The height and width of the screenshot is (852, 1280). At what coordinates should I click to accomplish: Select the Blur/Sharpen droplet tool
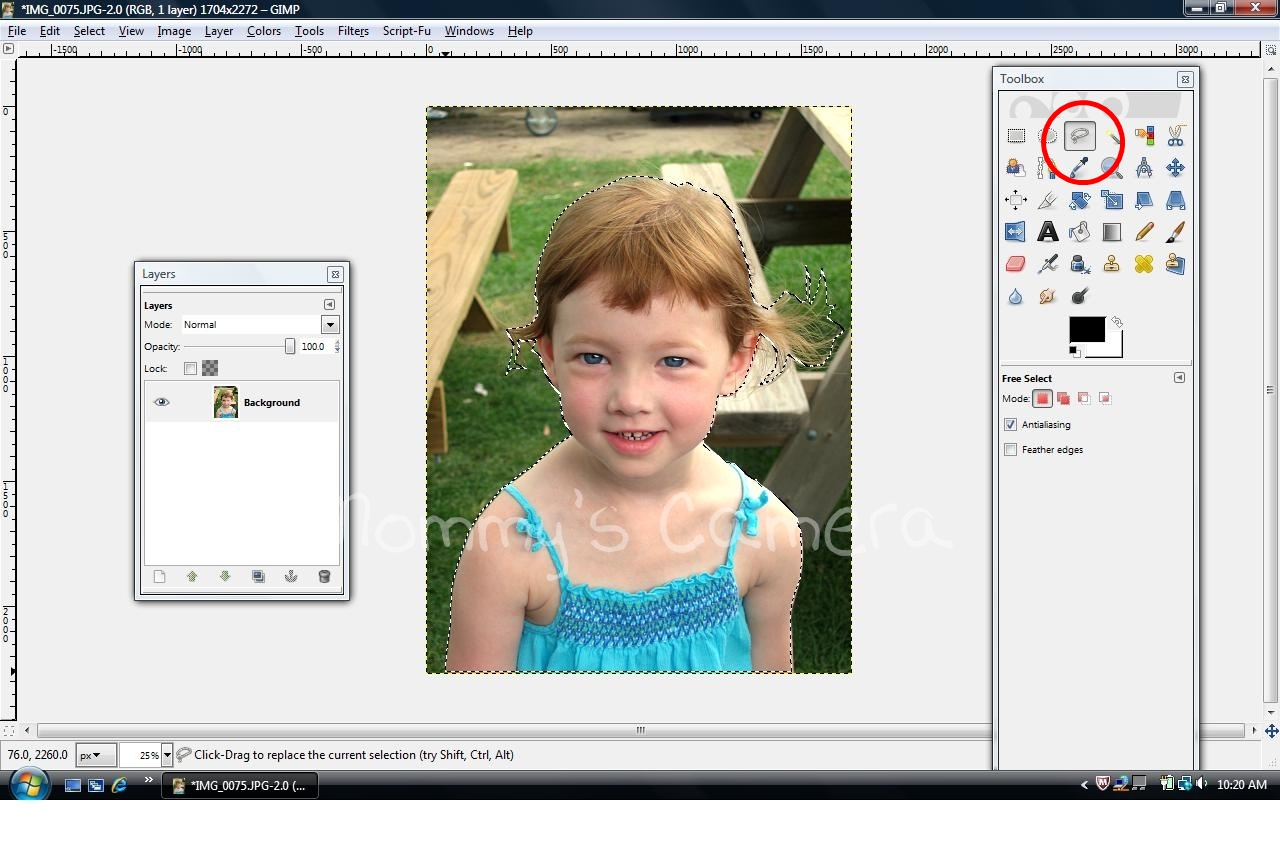click(1016, 296)
